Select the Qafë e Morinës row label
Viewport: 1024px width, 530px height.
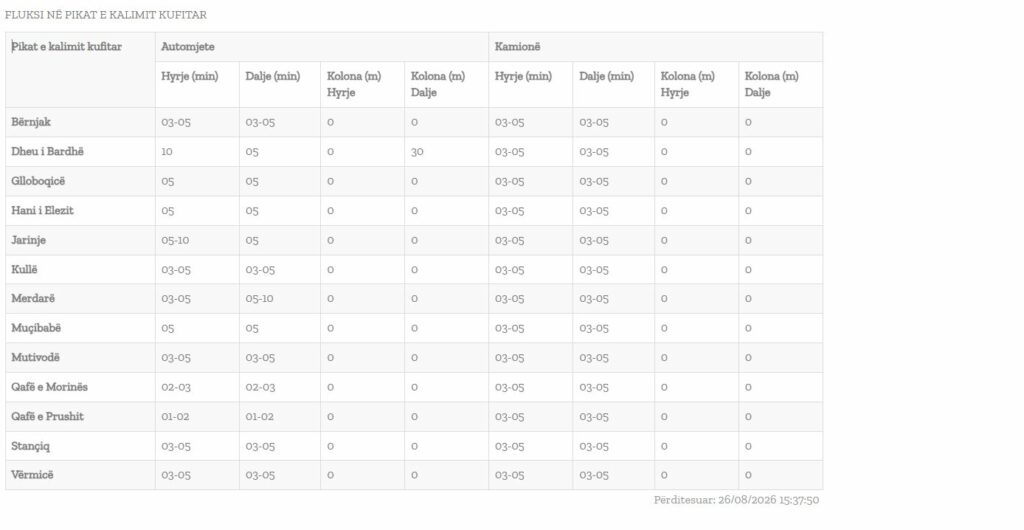pyautogui.click(x=49, y=387)
